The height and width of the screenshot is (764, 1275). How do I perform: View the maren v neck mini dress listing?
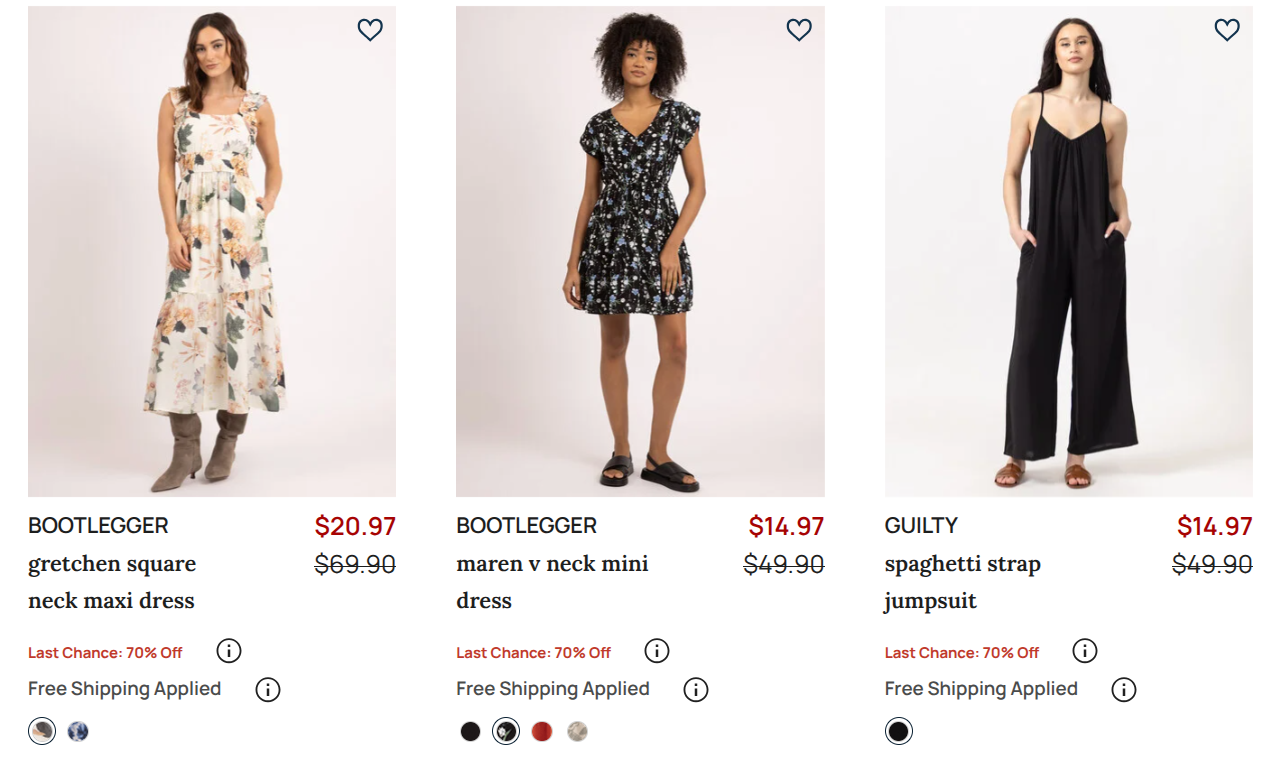tap(552, 582)
